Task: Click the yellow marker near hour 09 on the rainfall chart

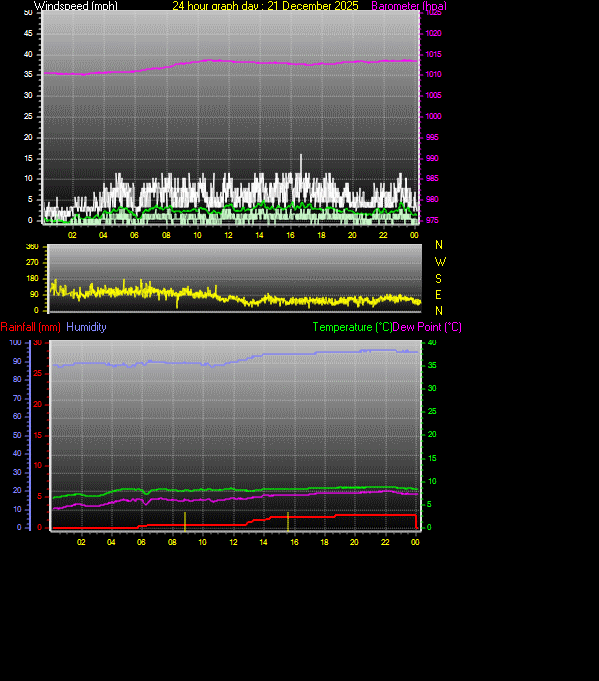Action: [185, 522]
